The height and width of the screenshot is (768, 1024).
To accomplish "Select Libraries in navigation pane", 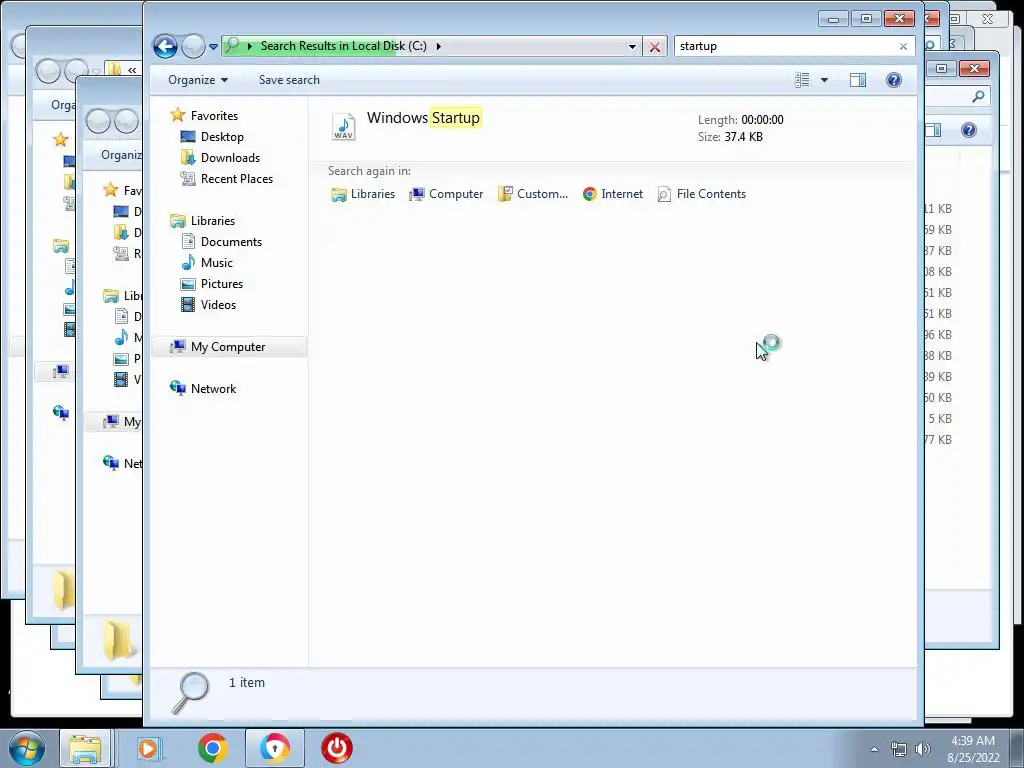I will click(x=212, y=221).
